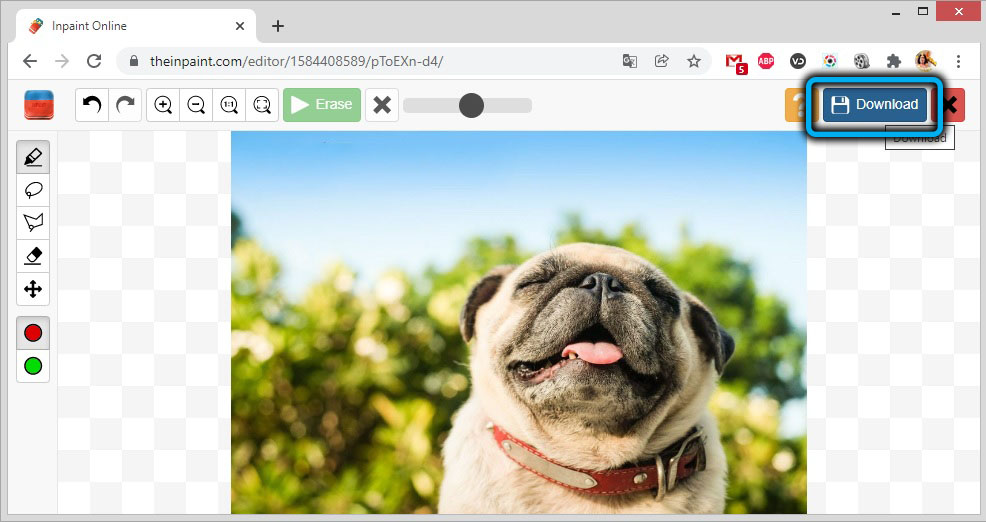Image resolution: width=986 pixels, height=522 pixels.
Task: Go forward in browser history
Action: (x=62, y=61)
